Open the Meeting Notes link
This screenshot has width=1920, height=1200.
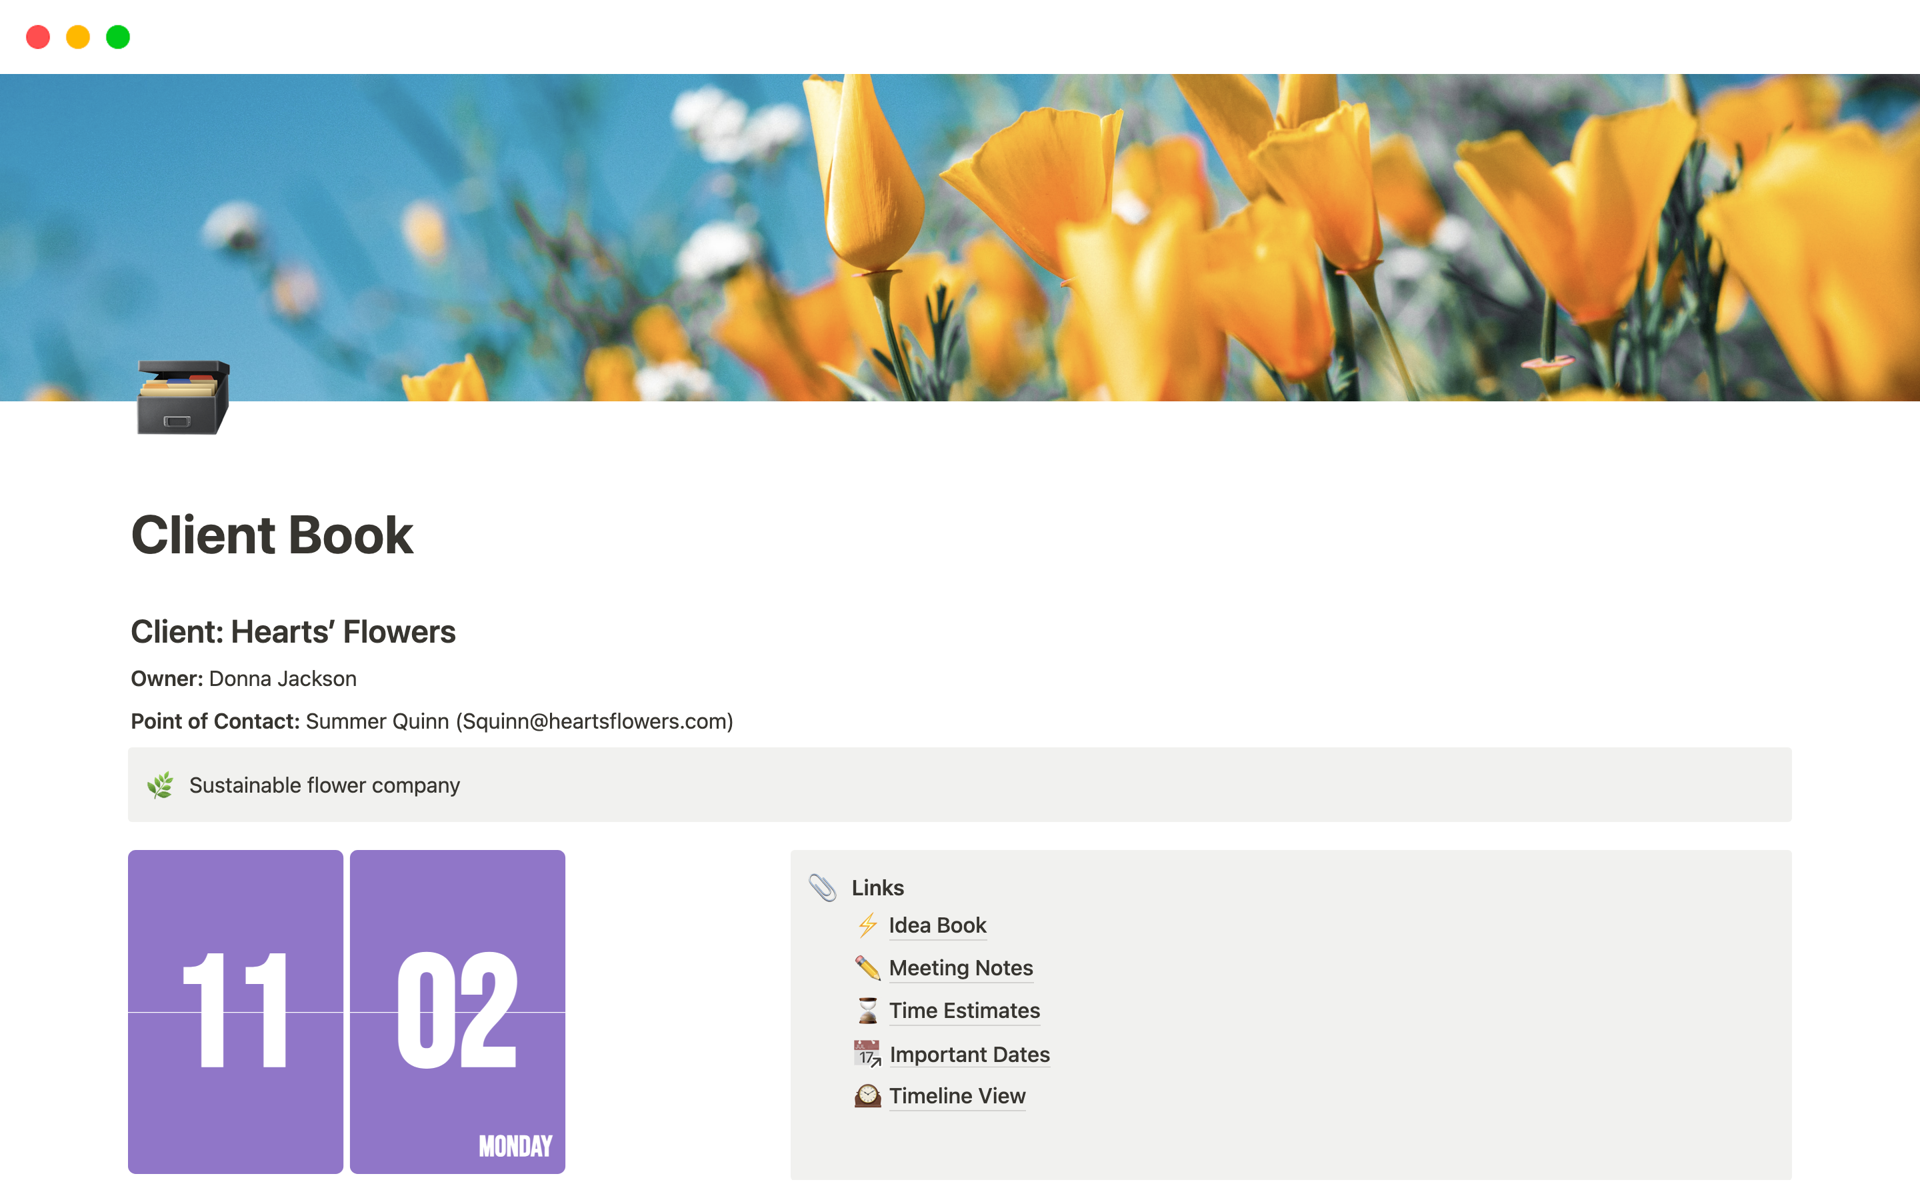(x=960, y=967)
